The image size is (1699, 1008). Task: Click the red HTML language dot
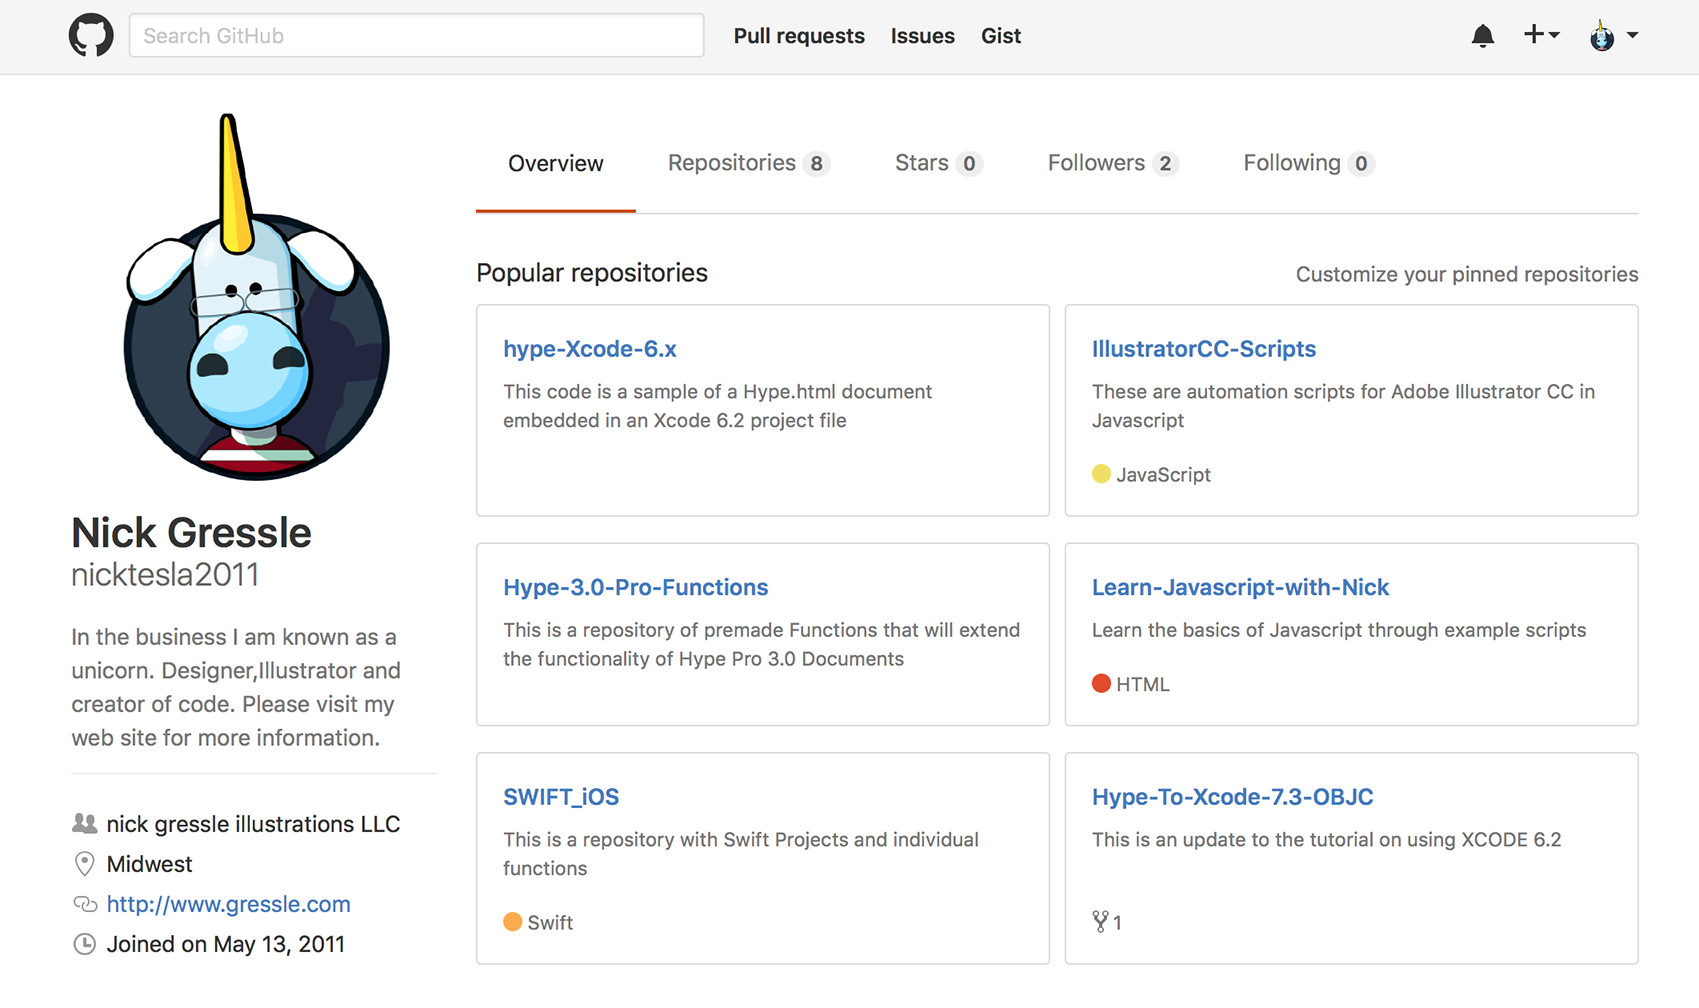tap(1101, 684)
